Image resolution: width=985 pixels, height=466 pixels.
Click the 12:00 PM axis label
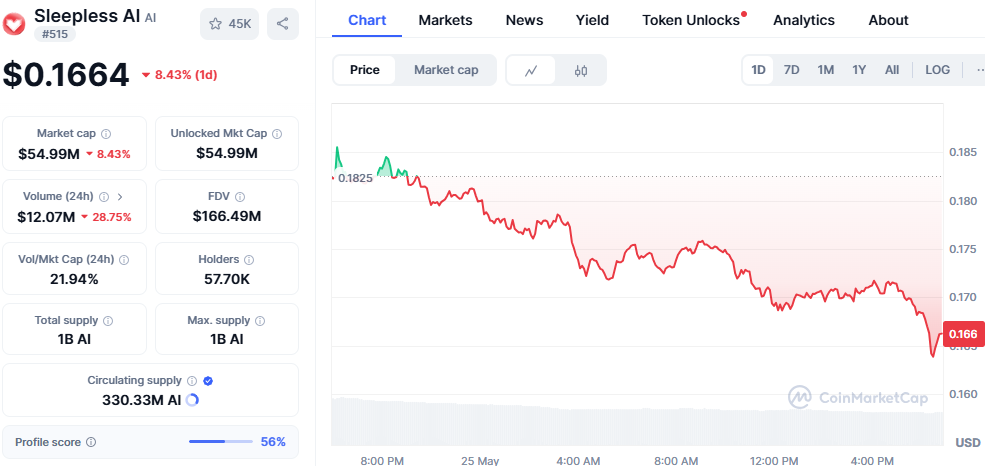(x=775, y=460)
